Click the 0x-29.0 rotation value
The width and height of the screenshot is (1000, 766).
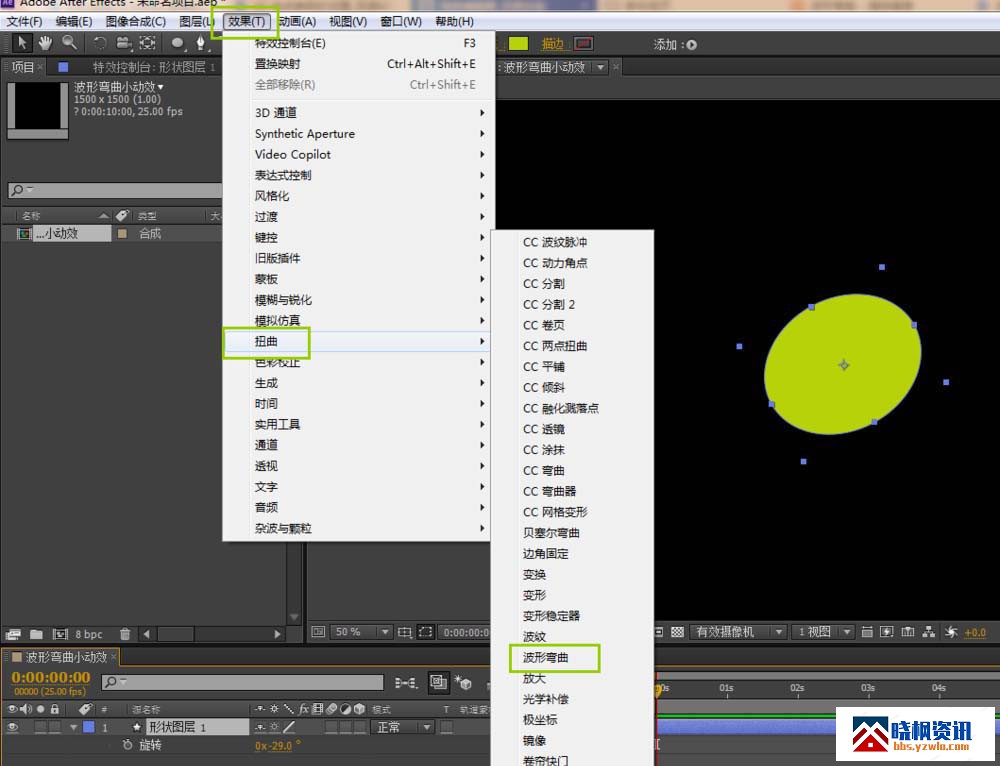tap(273, 745)
